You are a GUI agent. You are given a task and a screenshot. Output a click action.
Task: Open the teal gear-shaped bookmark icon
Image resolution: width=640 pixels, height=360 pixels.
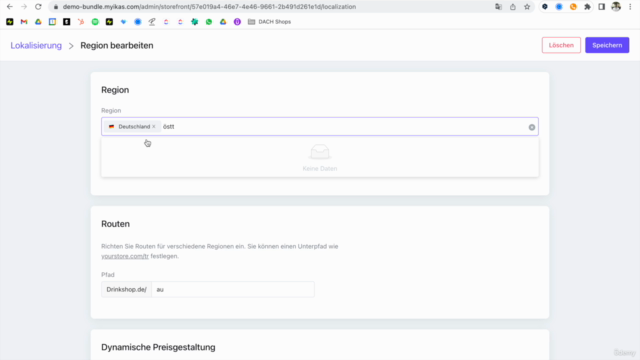pyautogui.click(x=195, y=22)
